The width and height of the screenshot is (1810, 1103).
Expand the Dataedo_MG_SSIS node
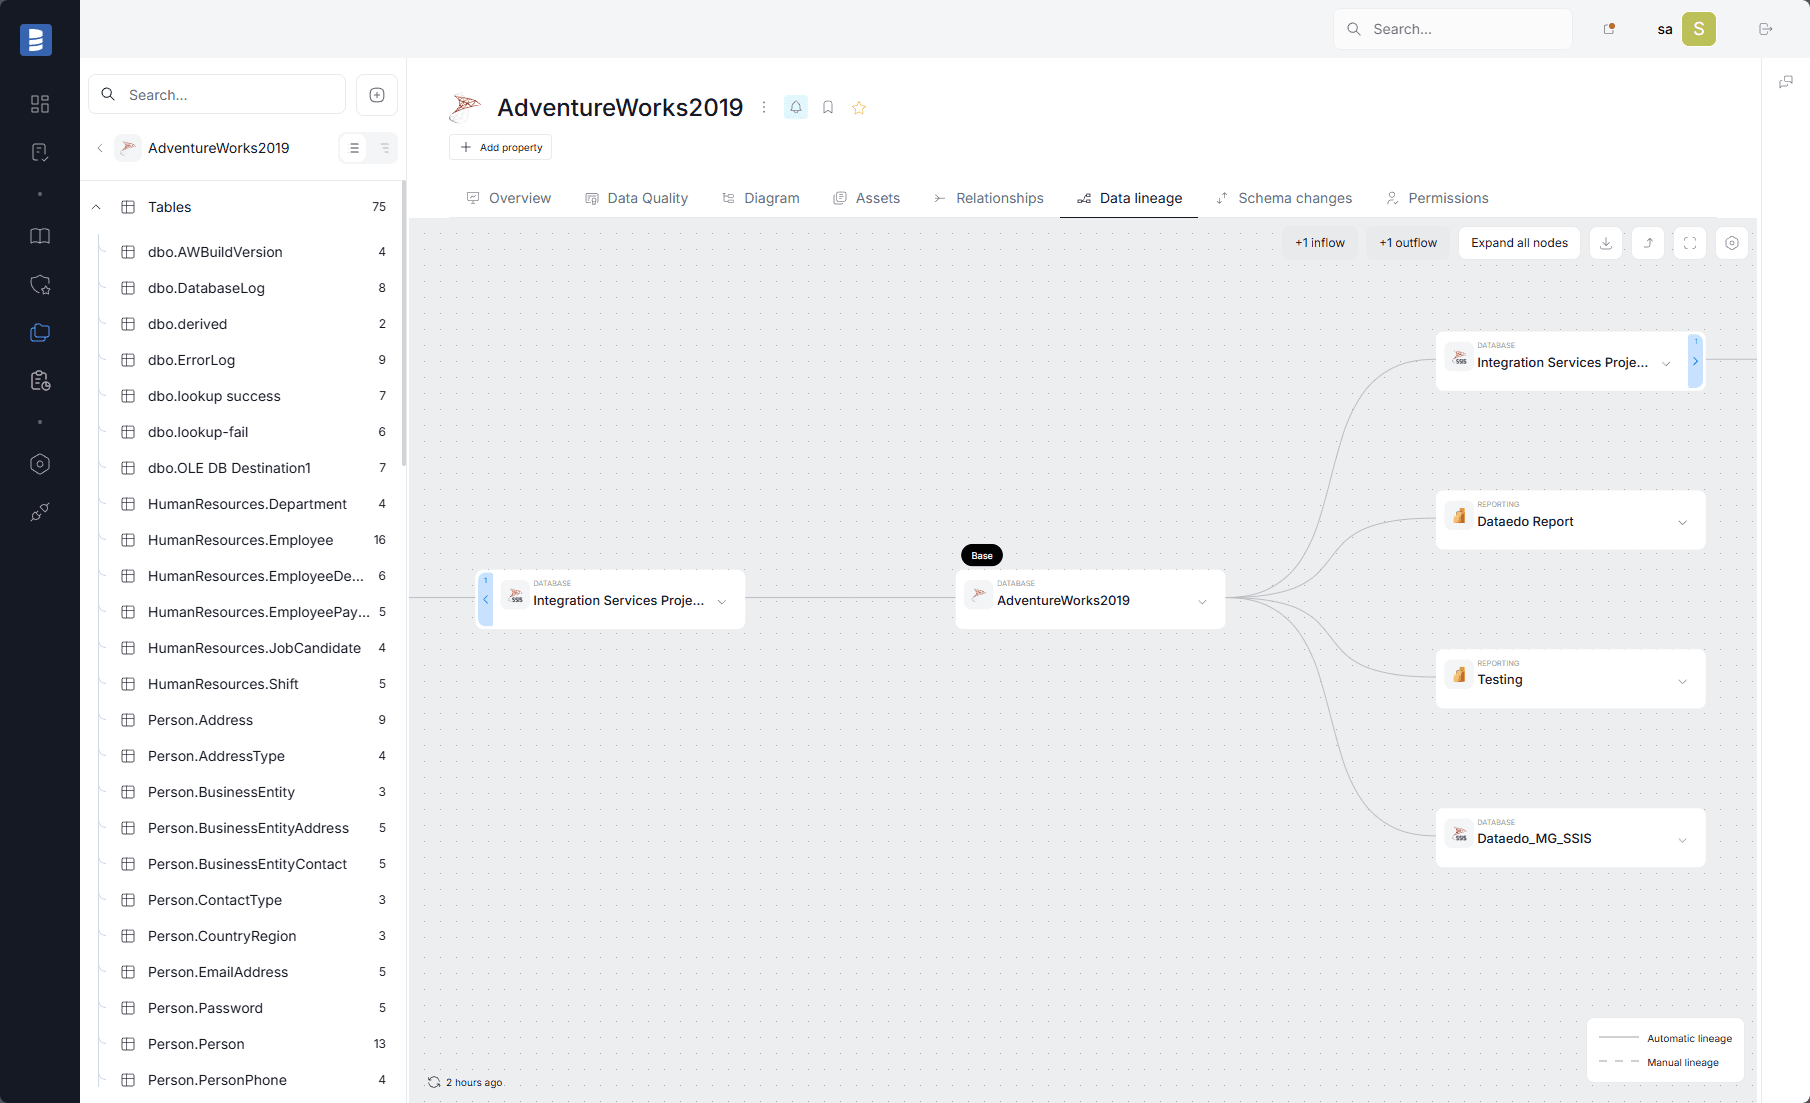pos(1683,840)
